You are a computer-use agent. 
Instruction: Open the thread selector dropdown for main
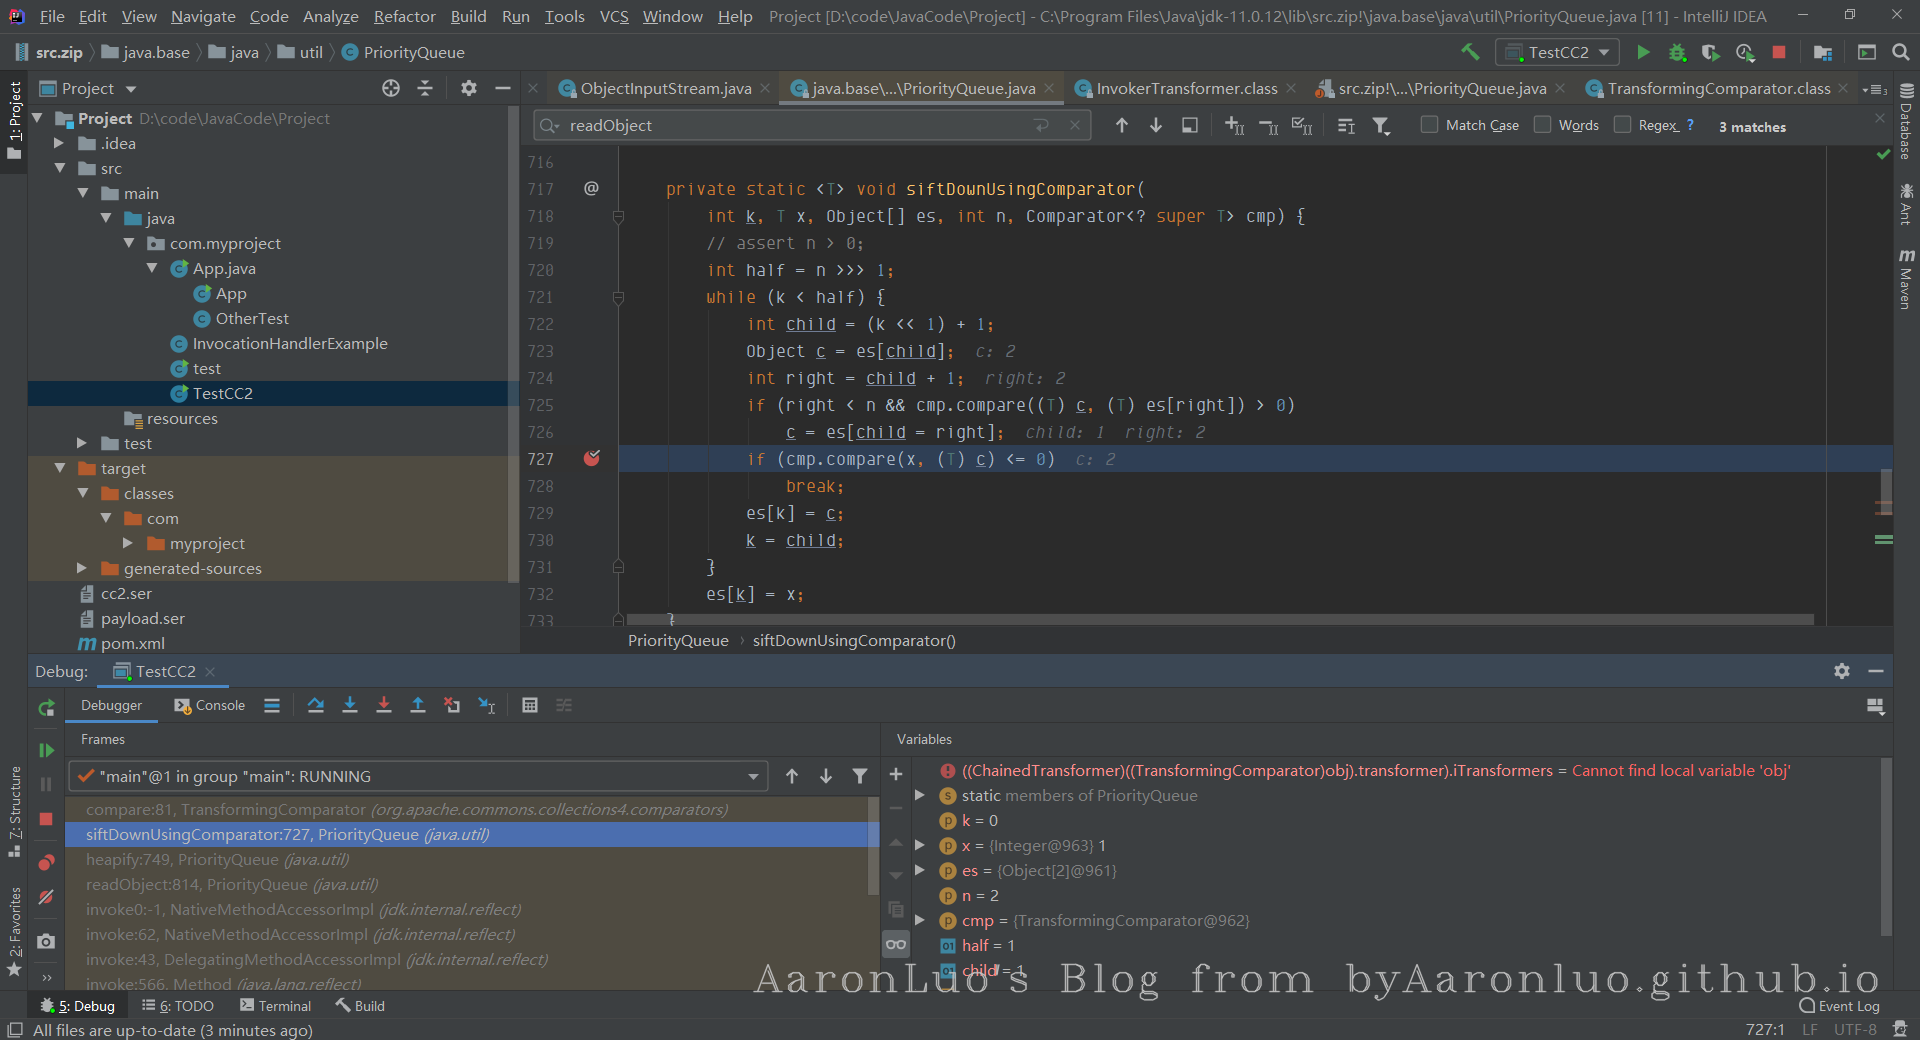click(x=752, y=777)
